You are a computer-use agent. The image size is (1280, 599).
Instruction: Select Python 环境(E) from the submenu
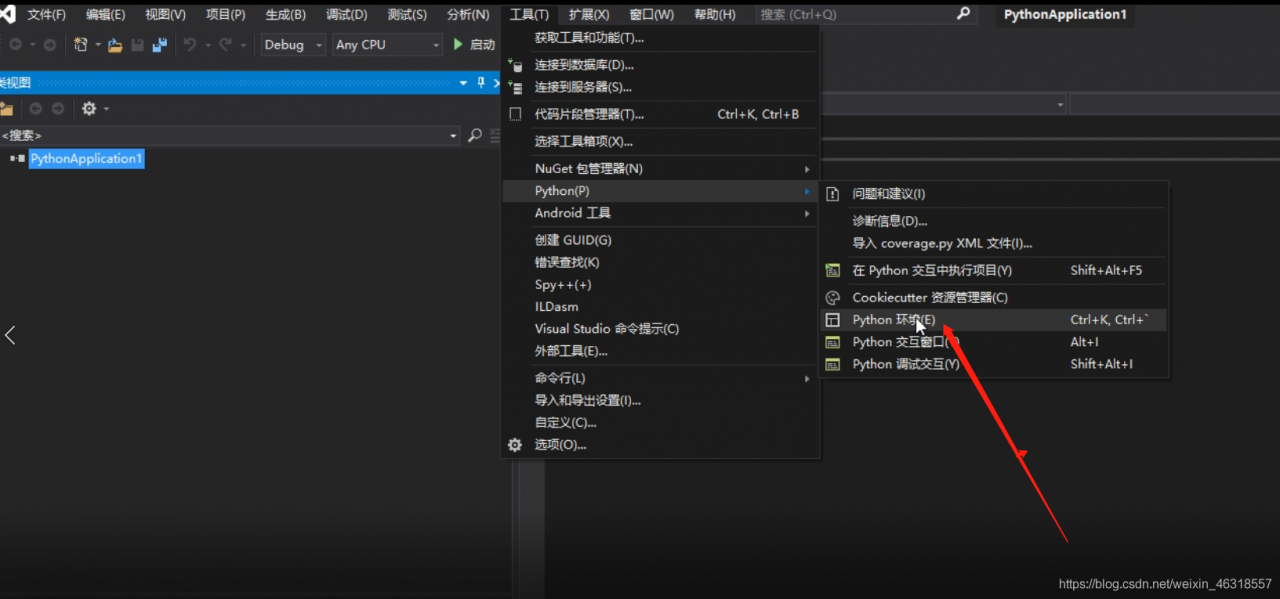coord(896,319)
